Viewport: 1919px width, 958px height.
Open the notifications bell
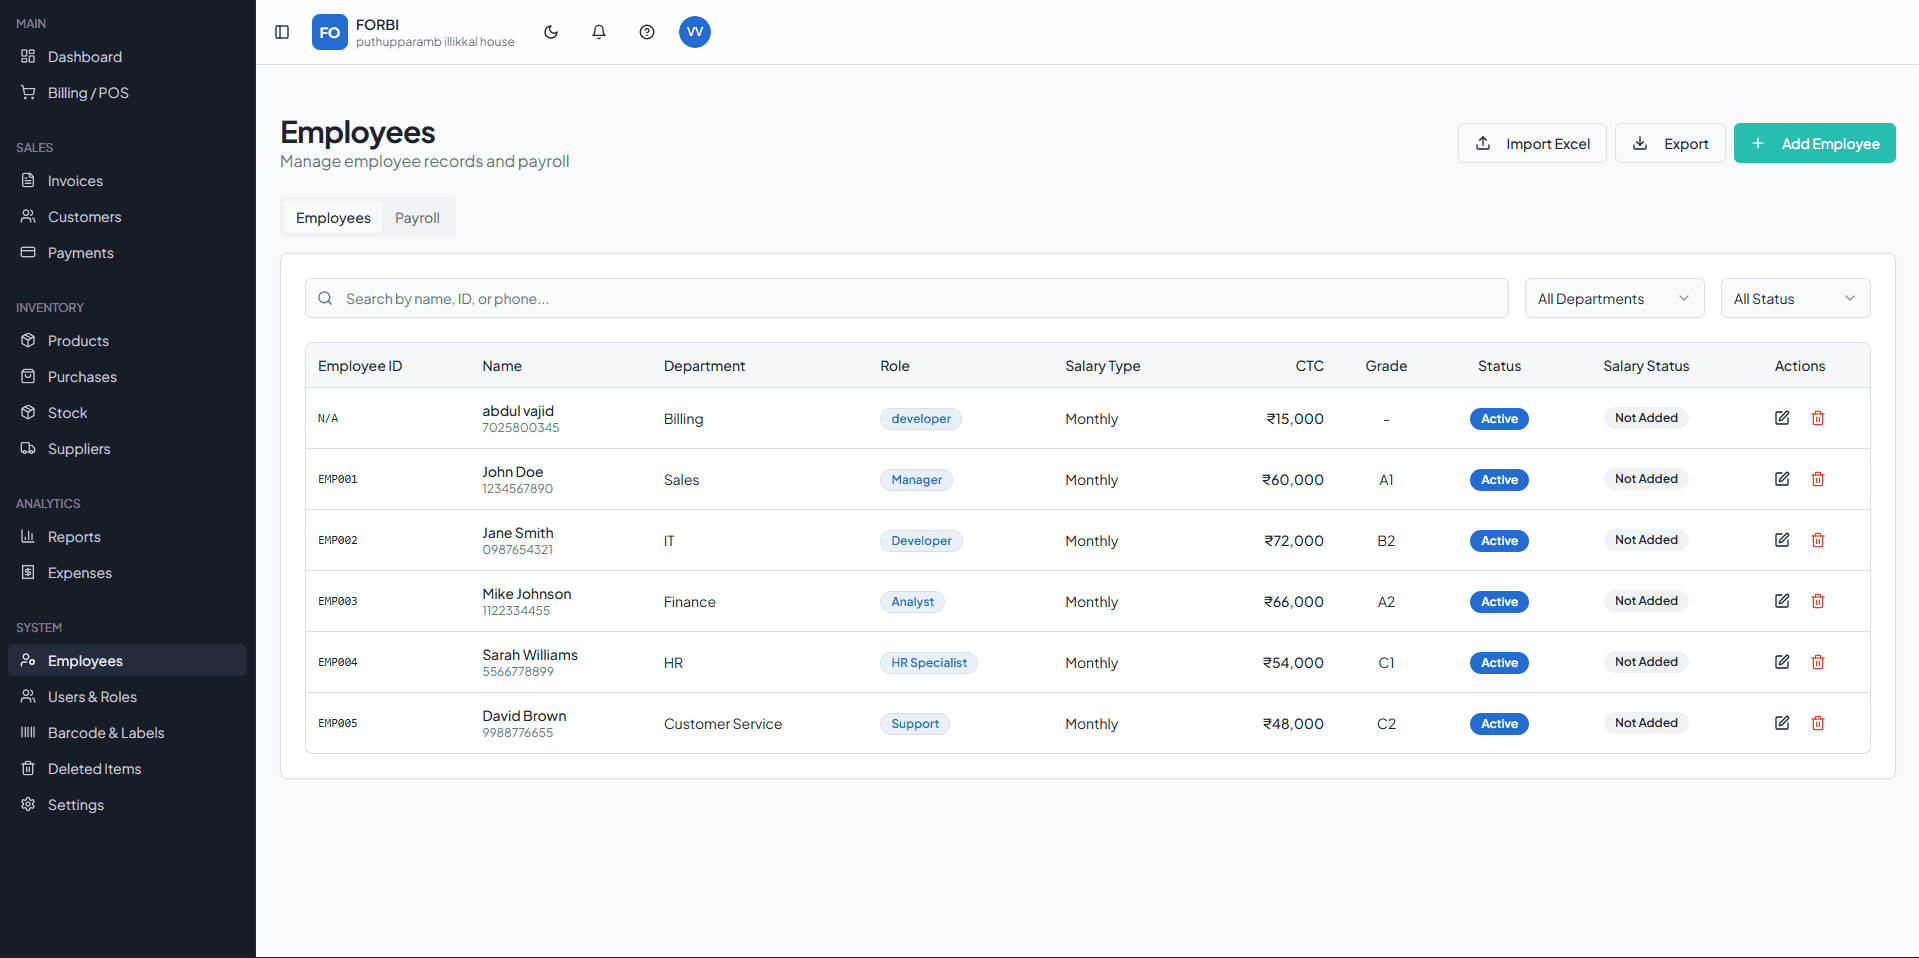(599, 32)
